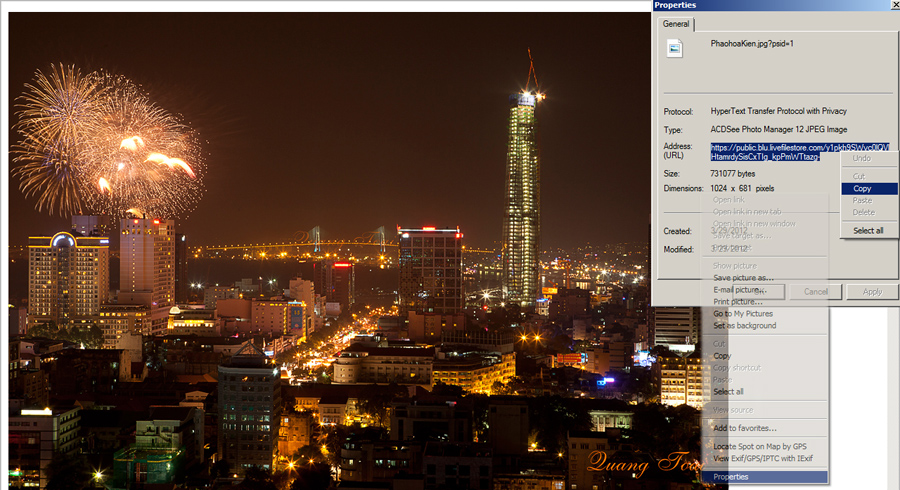900x490 pixels.
Task: Click 'Locate Spot on Map by GPS'
Action: pos(761,446)
